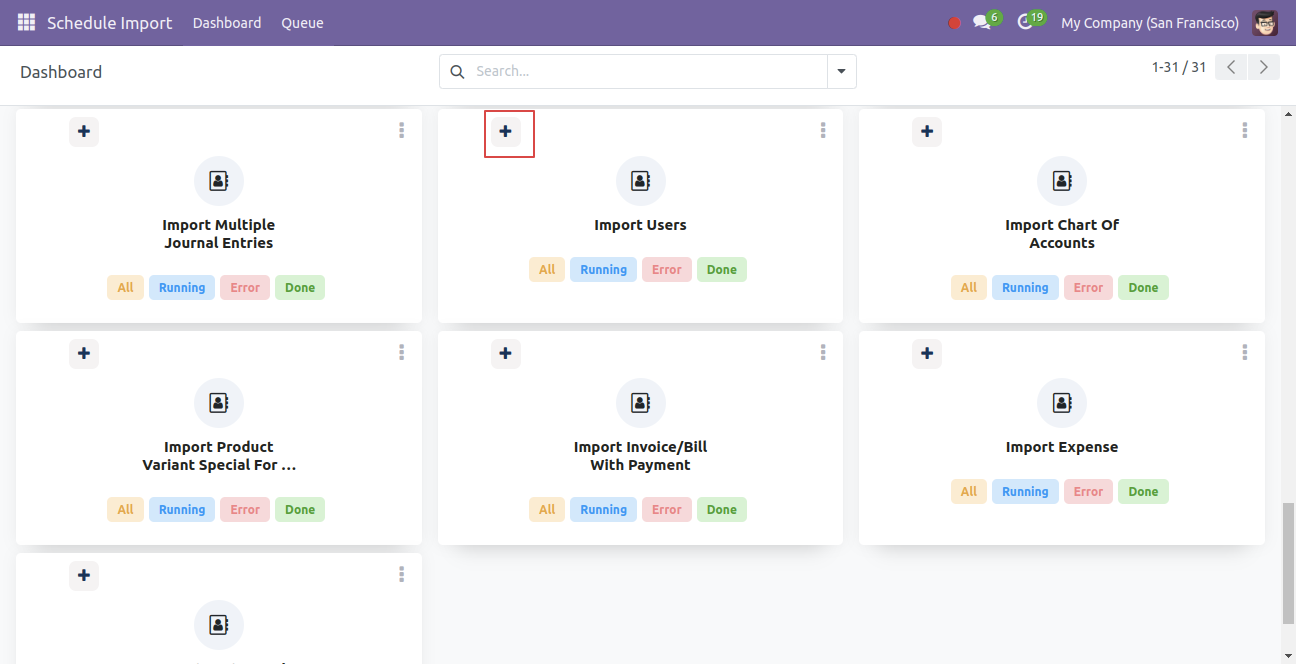This screenshot has height=664, width=1296.
Task: Open kebab menu on Import Chart Of Accounts
Action: tap(1245, 130)
